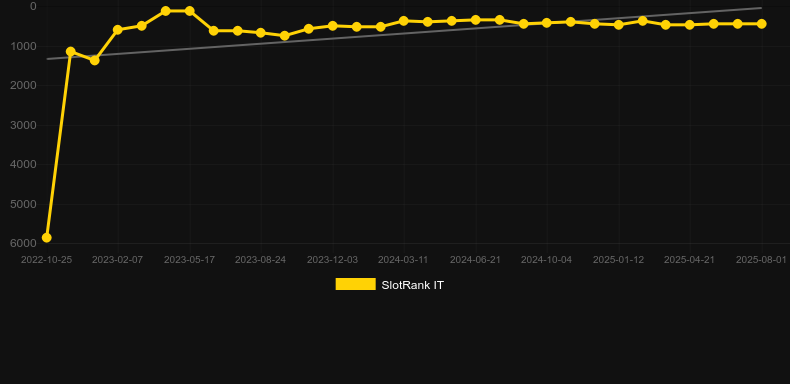Click the data point above 2024-03-11
This screenshot has height=384, width=790.
click(404, 21)
